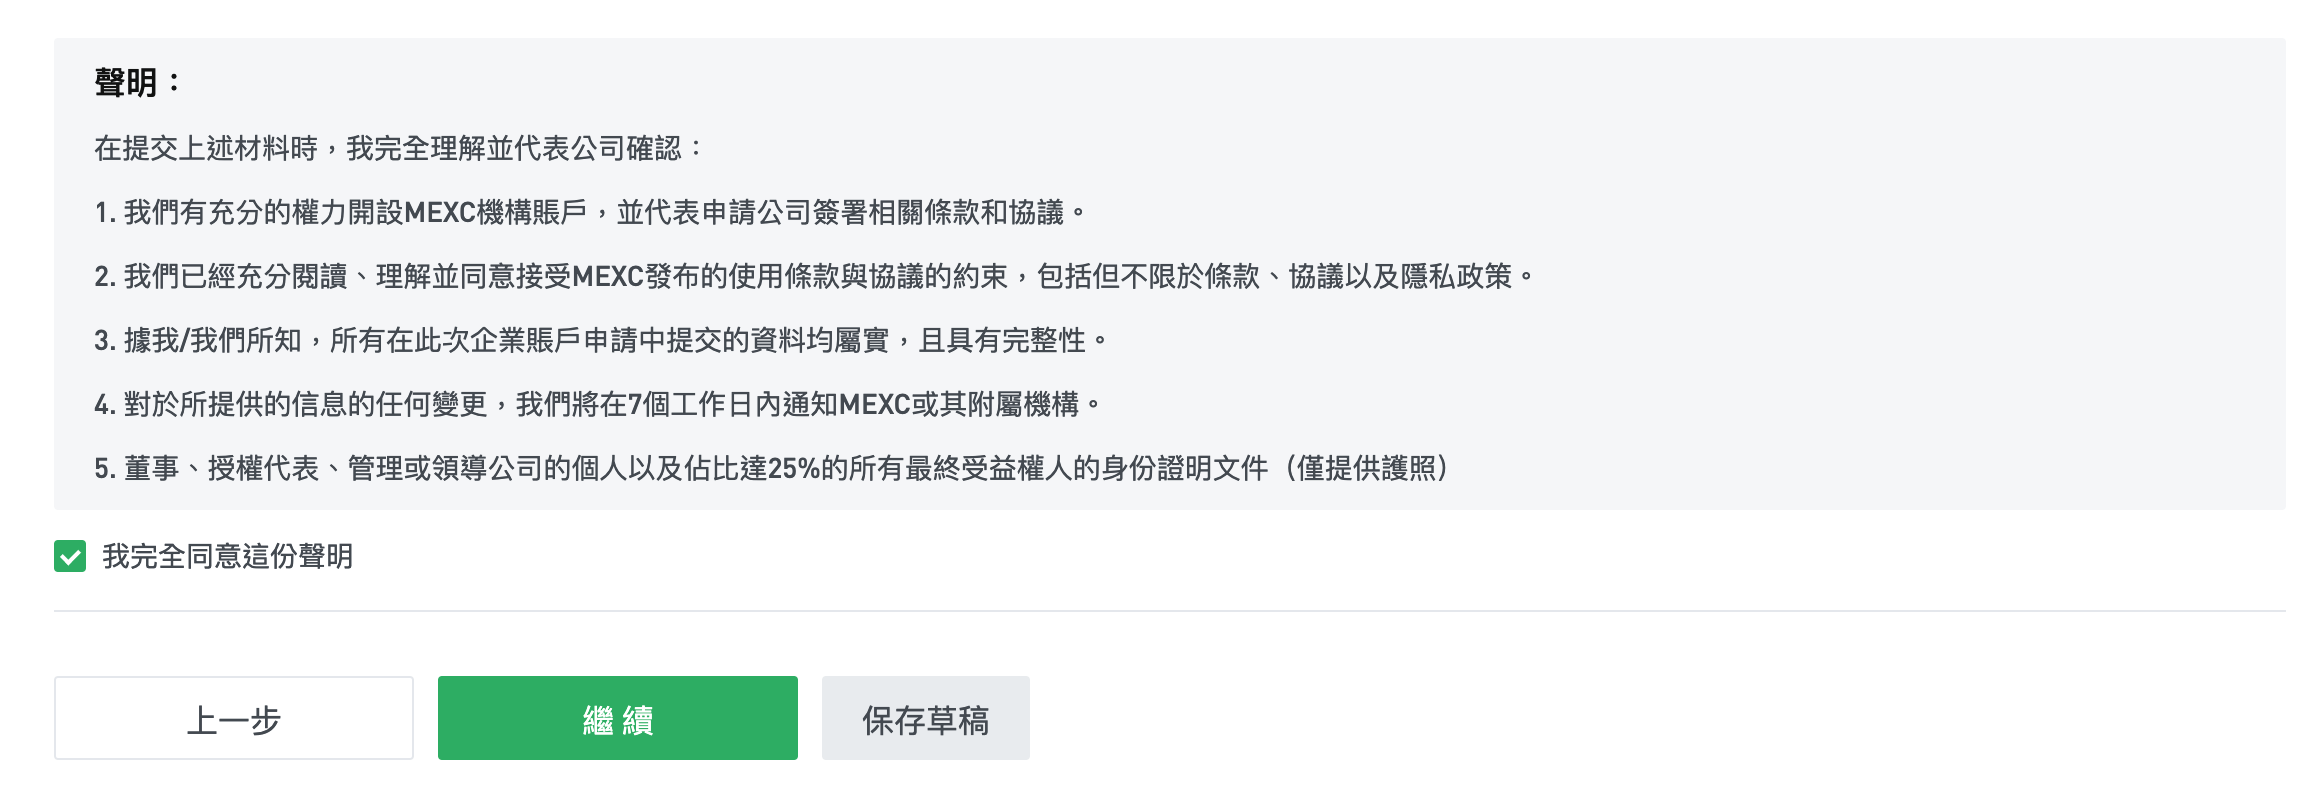Click the divider line below the checkbox
Image resolution: width=2314 pixels, height=806 pixels.
click(x=1169, y=611)
